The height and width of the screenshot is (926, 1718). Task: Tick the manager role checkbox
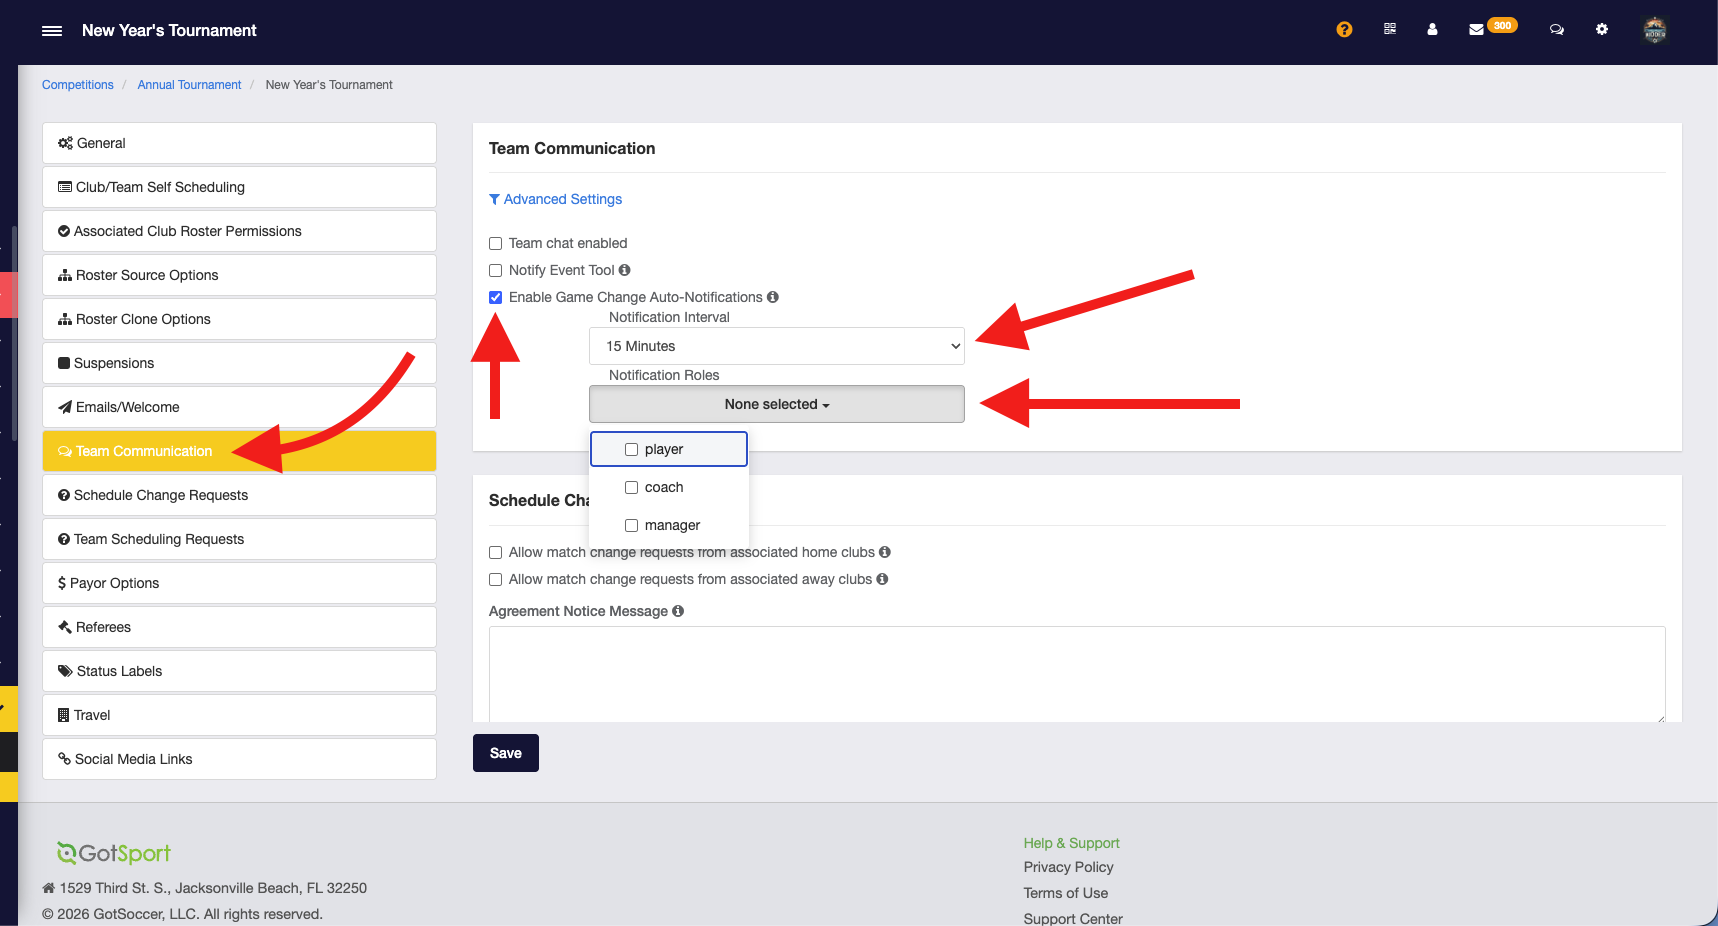tap(632, 526)
